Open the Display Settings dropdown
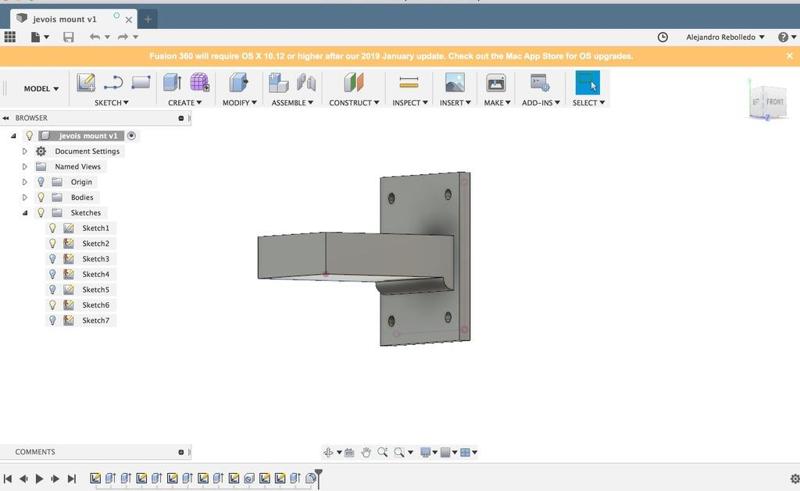The height and width of the screenshot is (491, 800). coord(427,452)
